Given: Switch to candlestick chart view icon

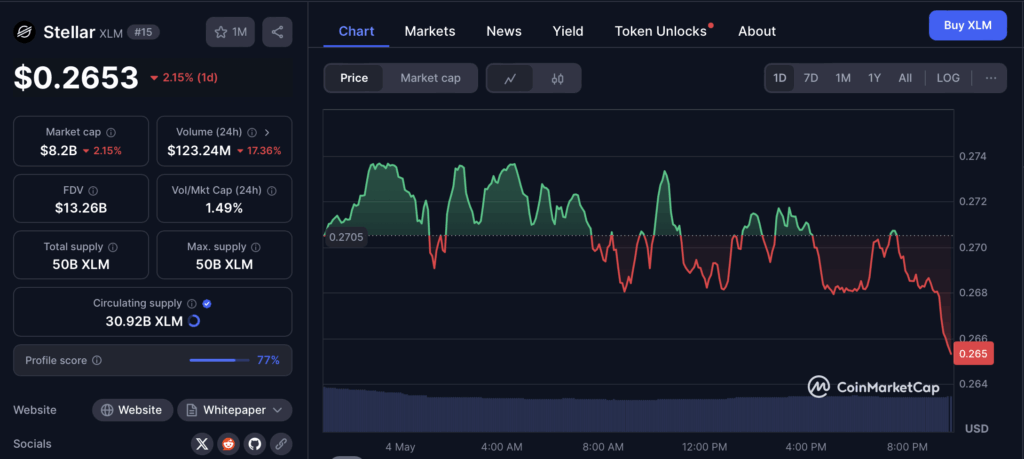Looking at the screenshot, I should tap(557, 78).
